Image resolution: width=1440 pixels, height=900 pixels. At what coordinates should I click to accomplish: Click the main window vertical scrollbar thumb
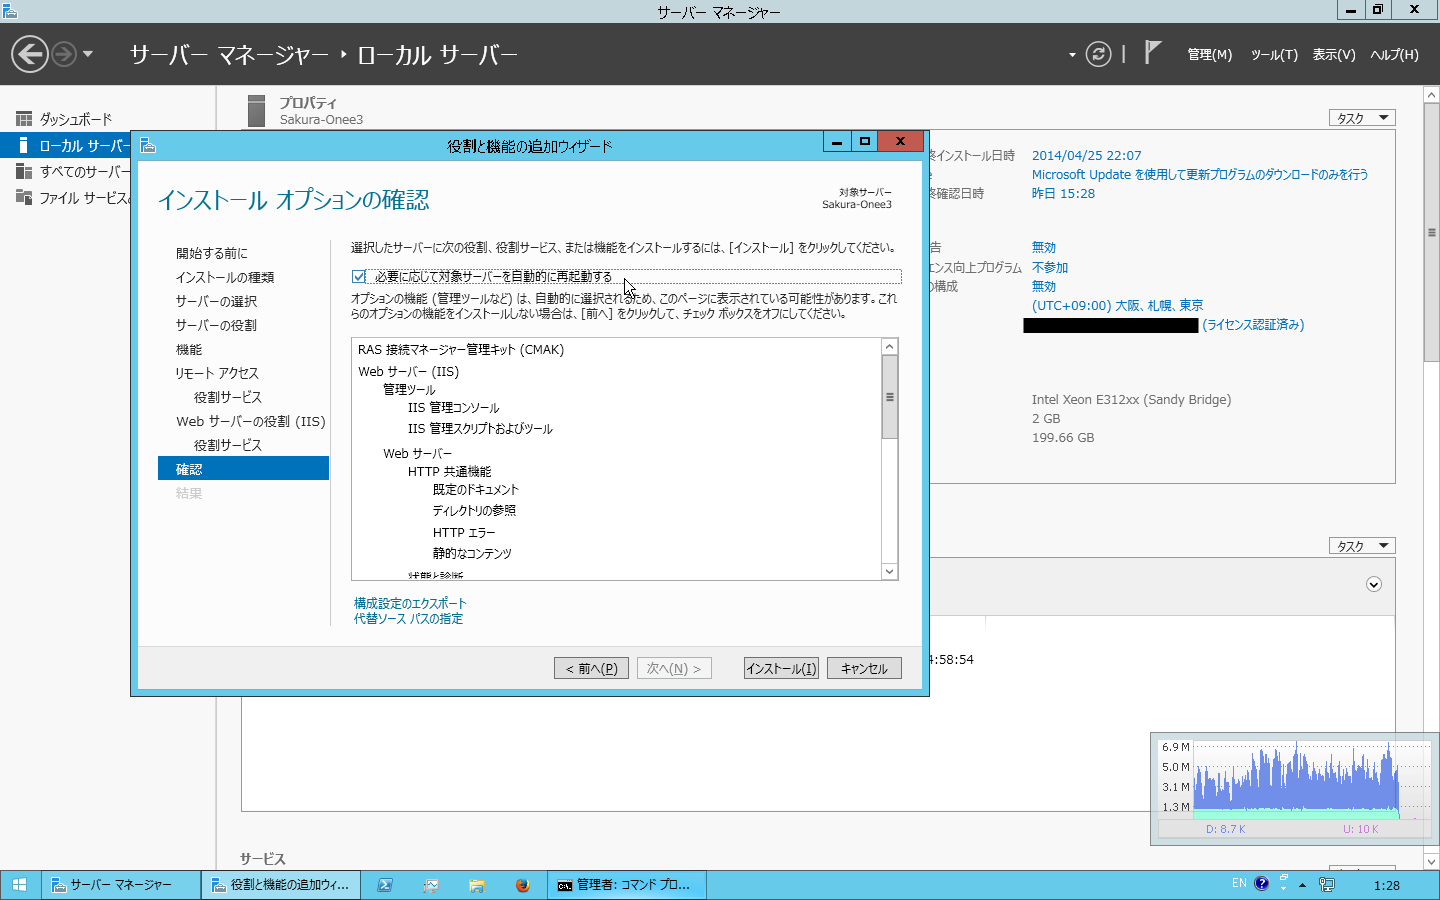[1431, 232]
